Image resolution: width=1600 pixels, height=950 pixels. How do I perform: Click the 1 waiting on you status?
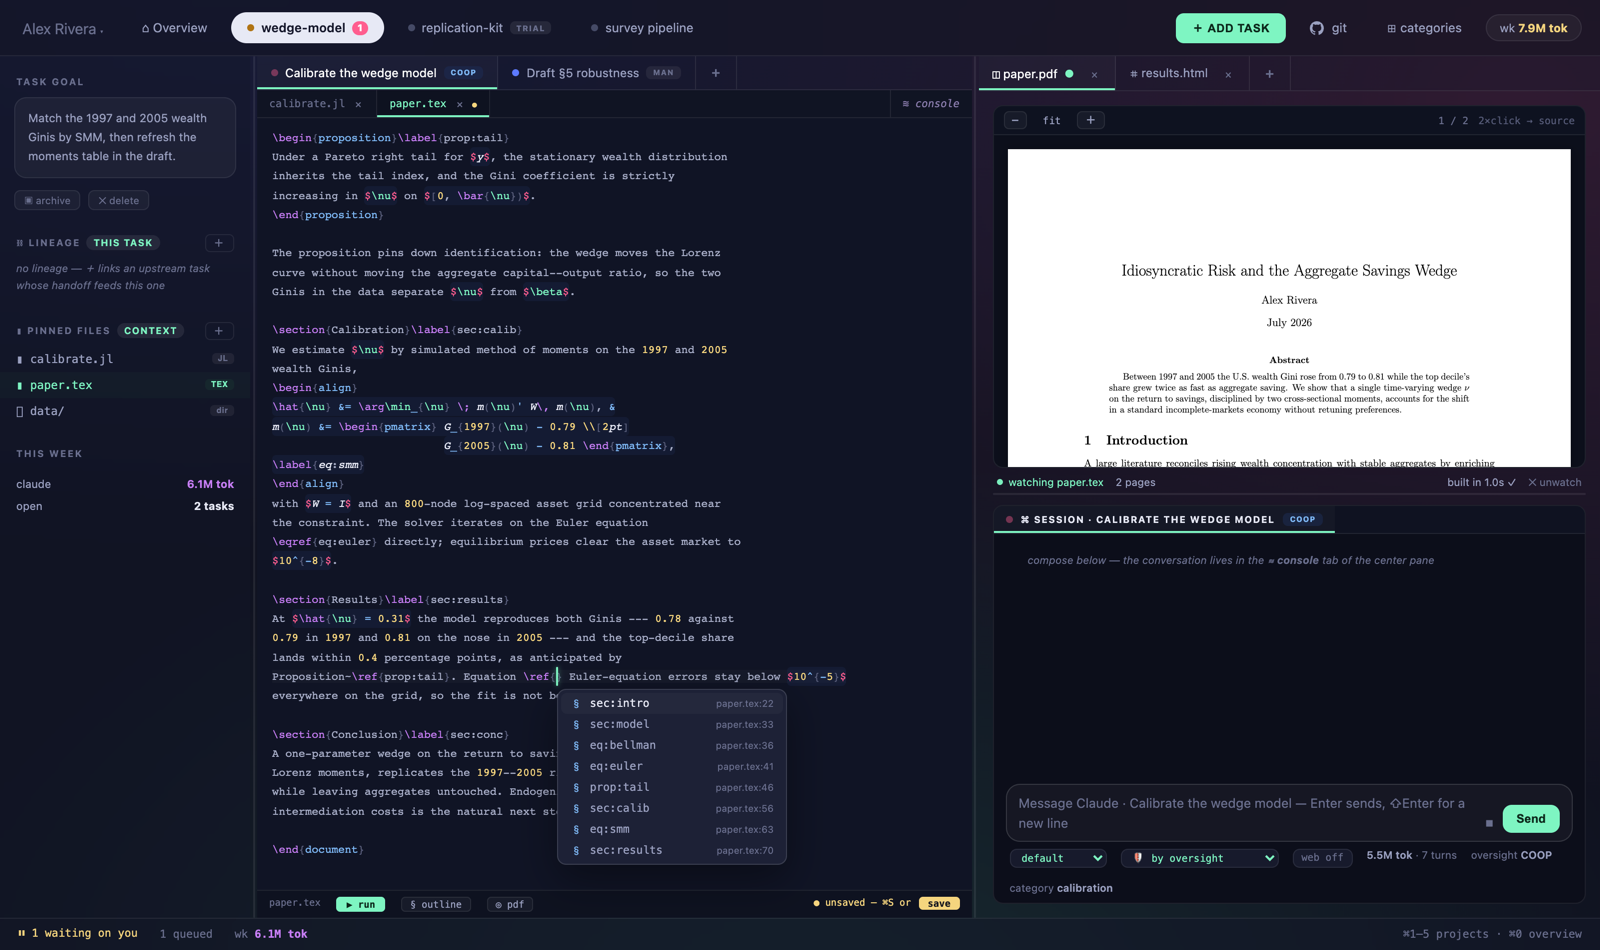(x=78, y=934)
